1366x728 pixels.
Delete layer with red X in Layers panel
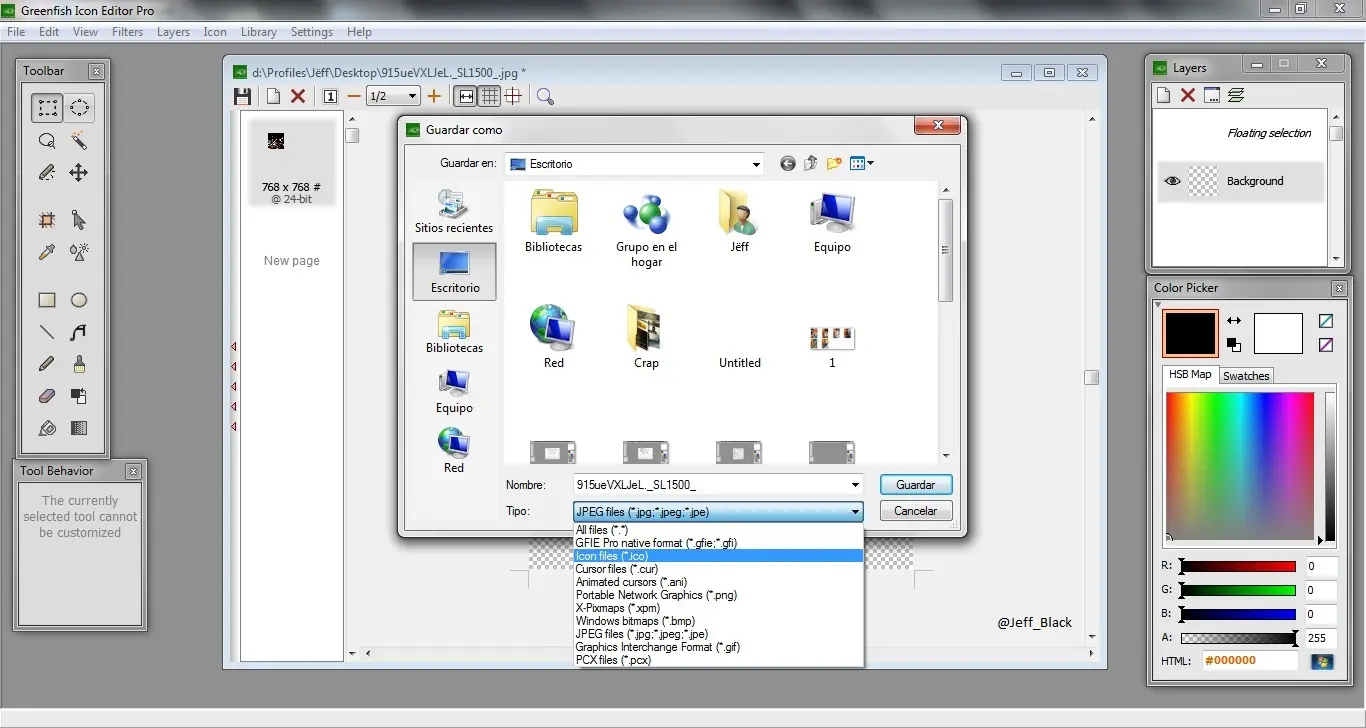[x=1188, y=95]
